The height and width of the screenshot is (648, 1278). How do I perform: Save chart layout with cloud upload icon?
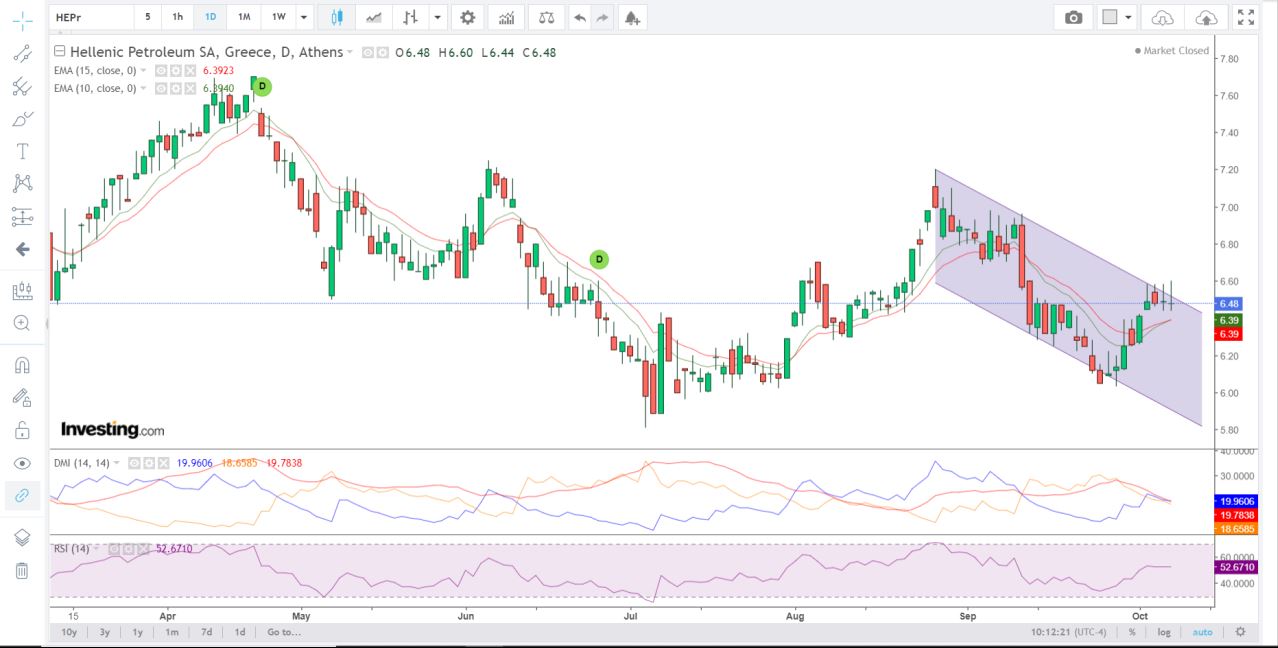(1206, 17)
